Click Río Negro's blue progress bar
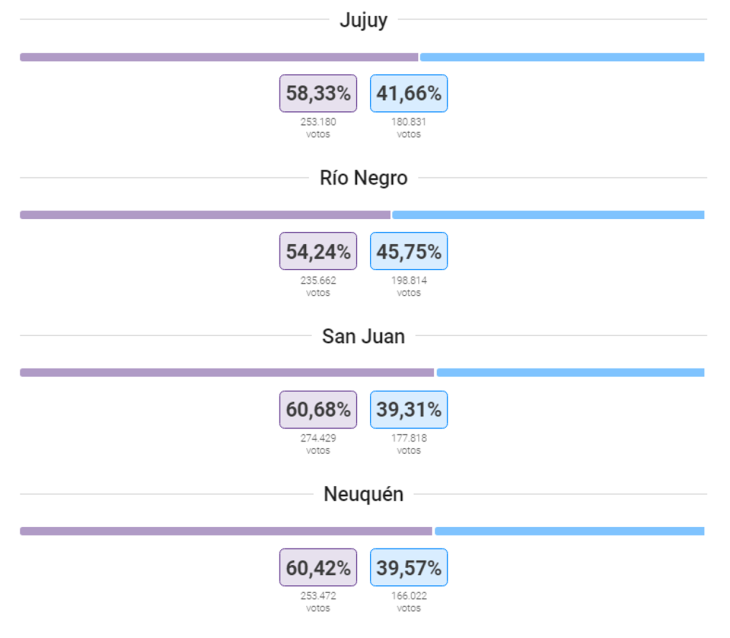730x638 pixels. tap(548, 215)
